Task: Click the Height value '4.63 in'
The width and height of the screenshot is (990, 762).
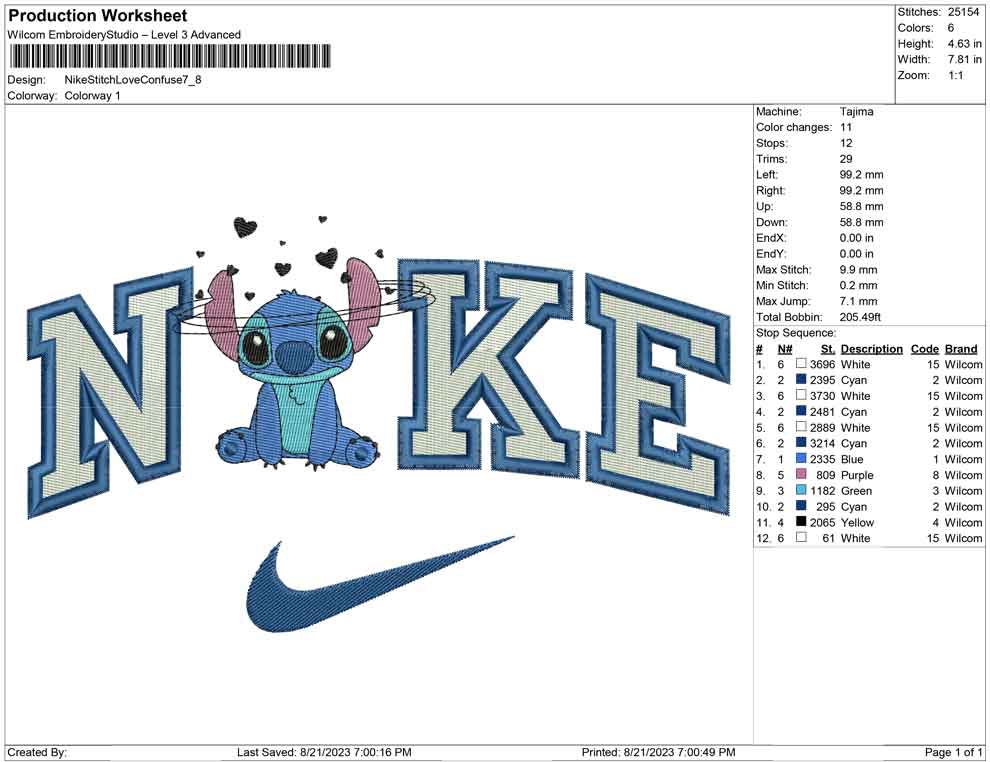Action: pos(964,44)
